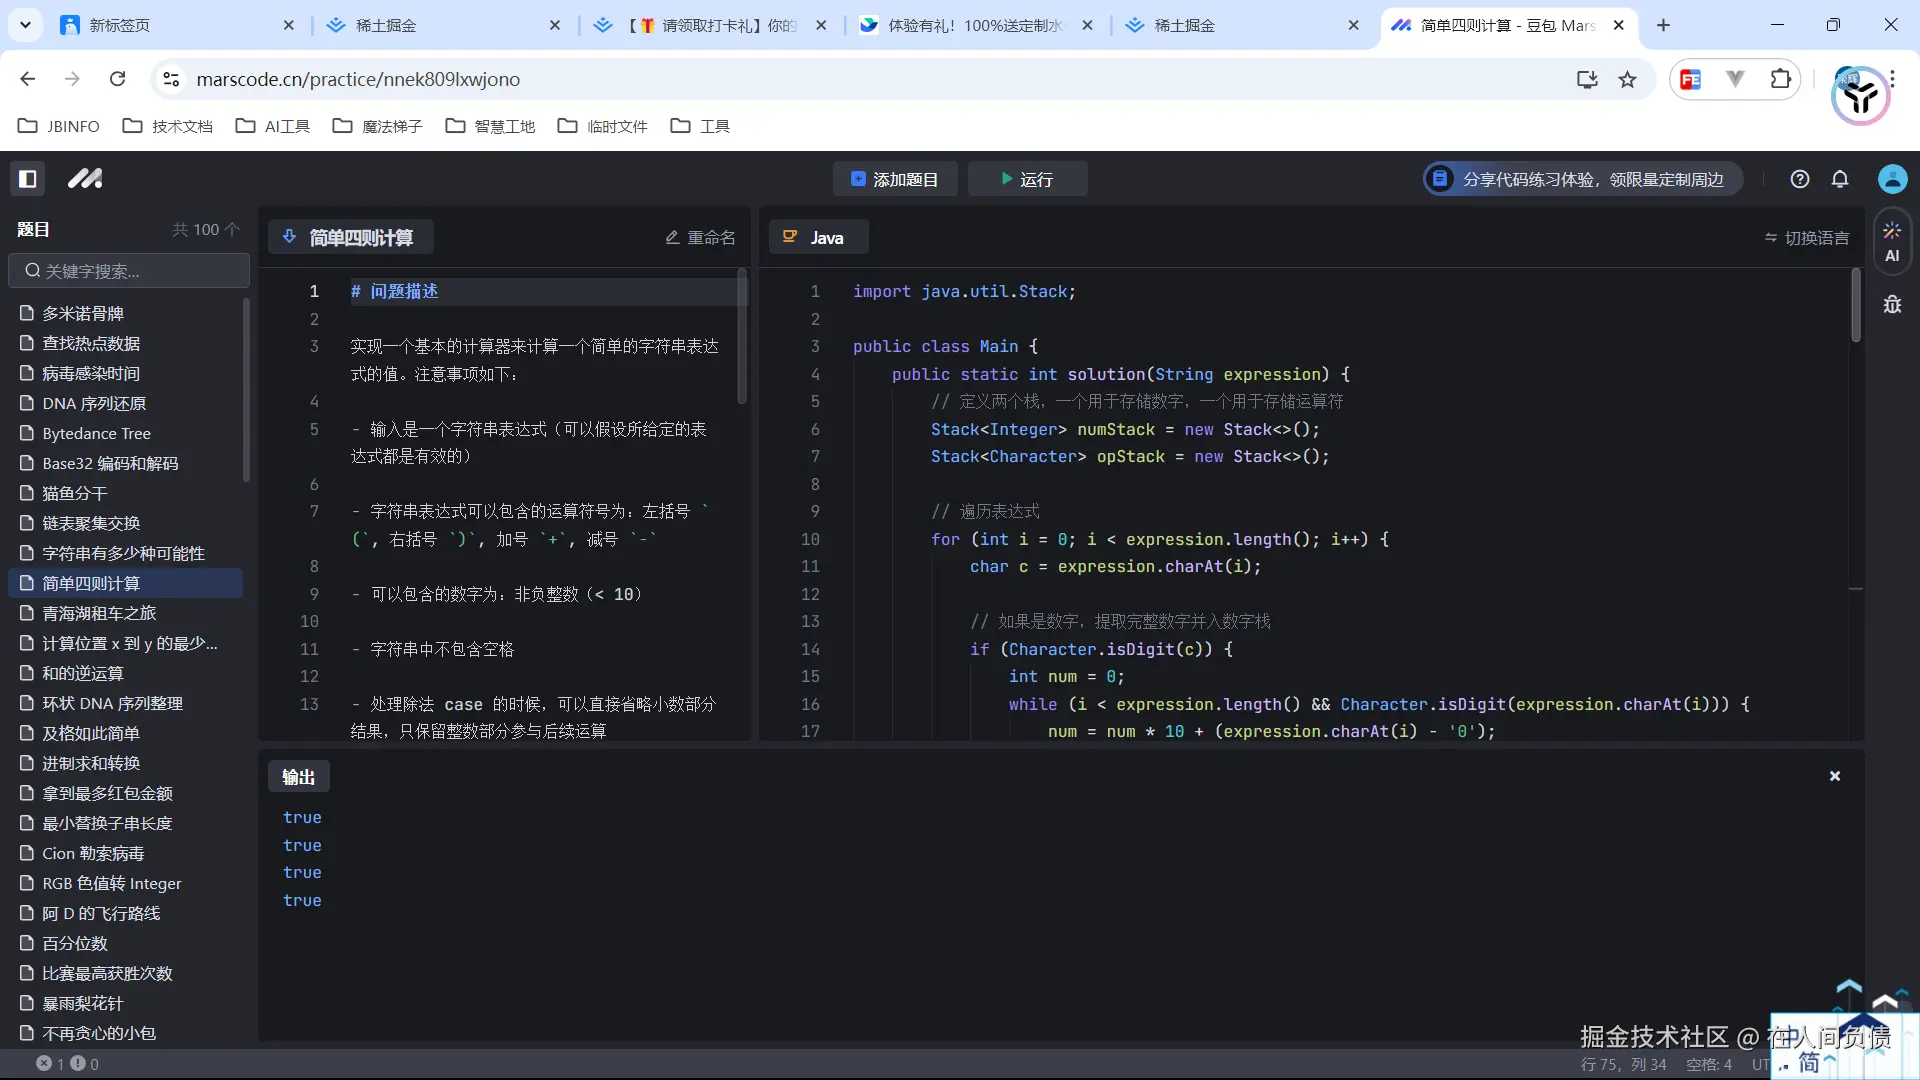
Task: Click the install app icon in address bar
Action: pos(1586,79)
